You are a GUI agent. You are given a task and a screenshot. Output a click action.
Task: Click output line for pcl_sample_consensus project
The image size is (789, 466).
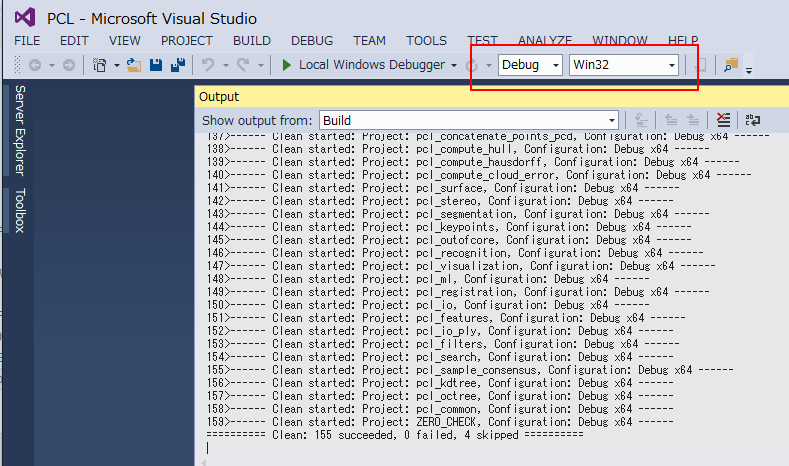pos(469,370)
